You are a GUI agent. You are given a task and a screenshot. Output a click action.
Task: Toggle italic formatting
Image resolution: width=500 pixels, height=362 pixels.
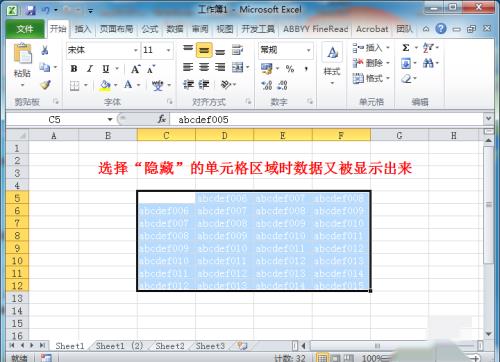(89, 69)
